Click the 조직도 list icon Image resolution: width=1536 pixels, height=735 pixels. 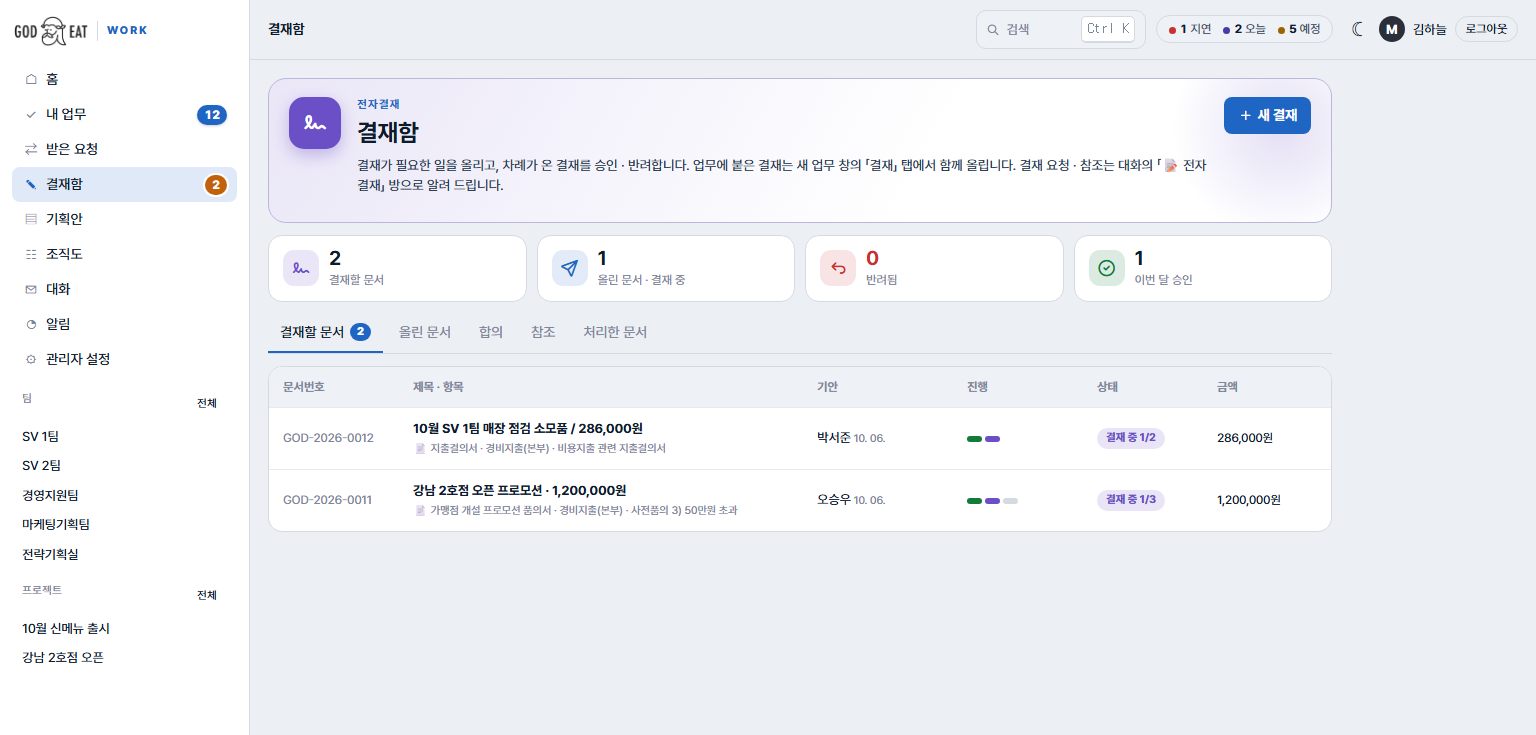[31, 254]
